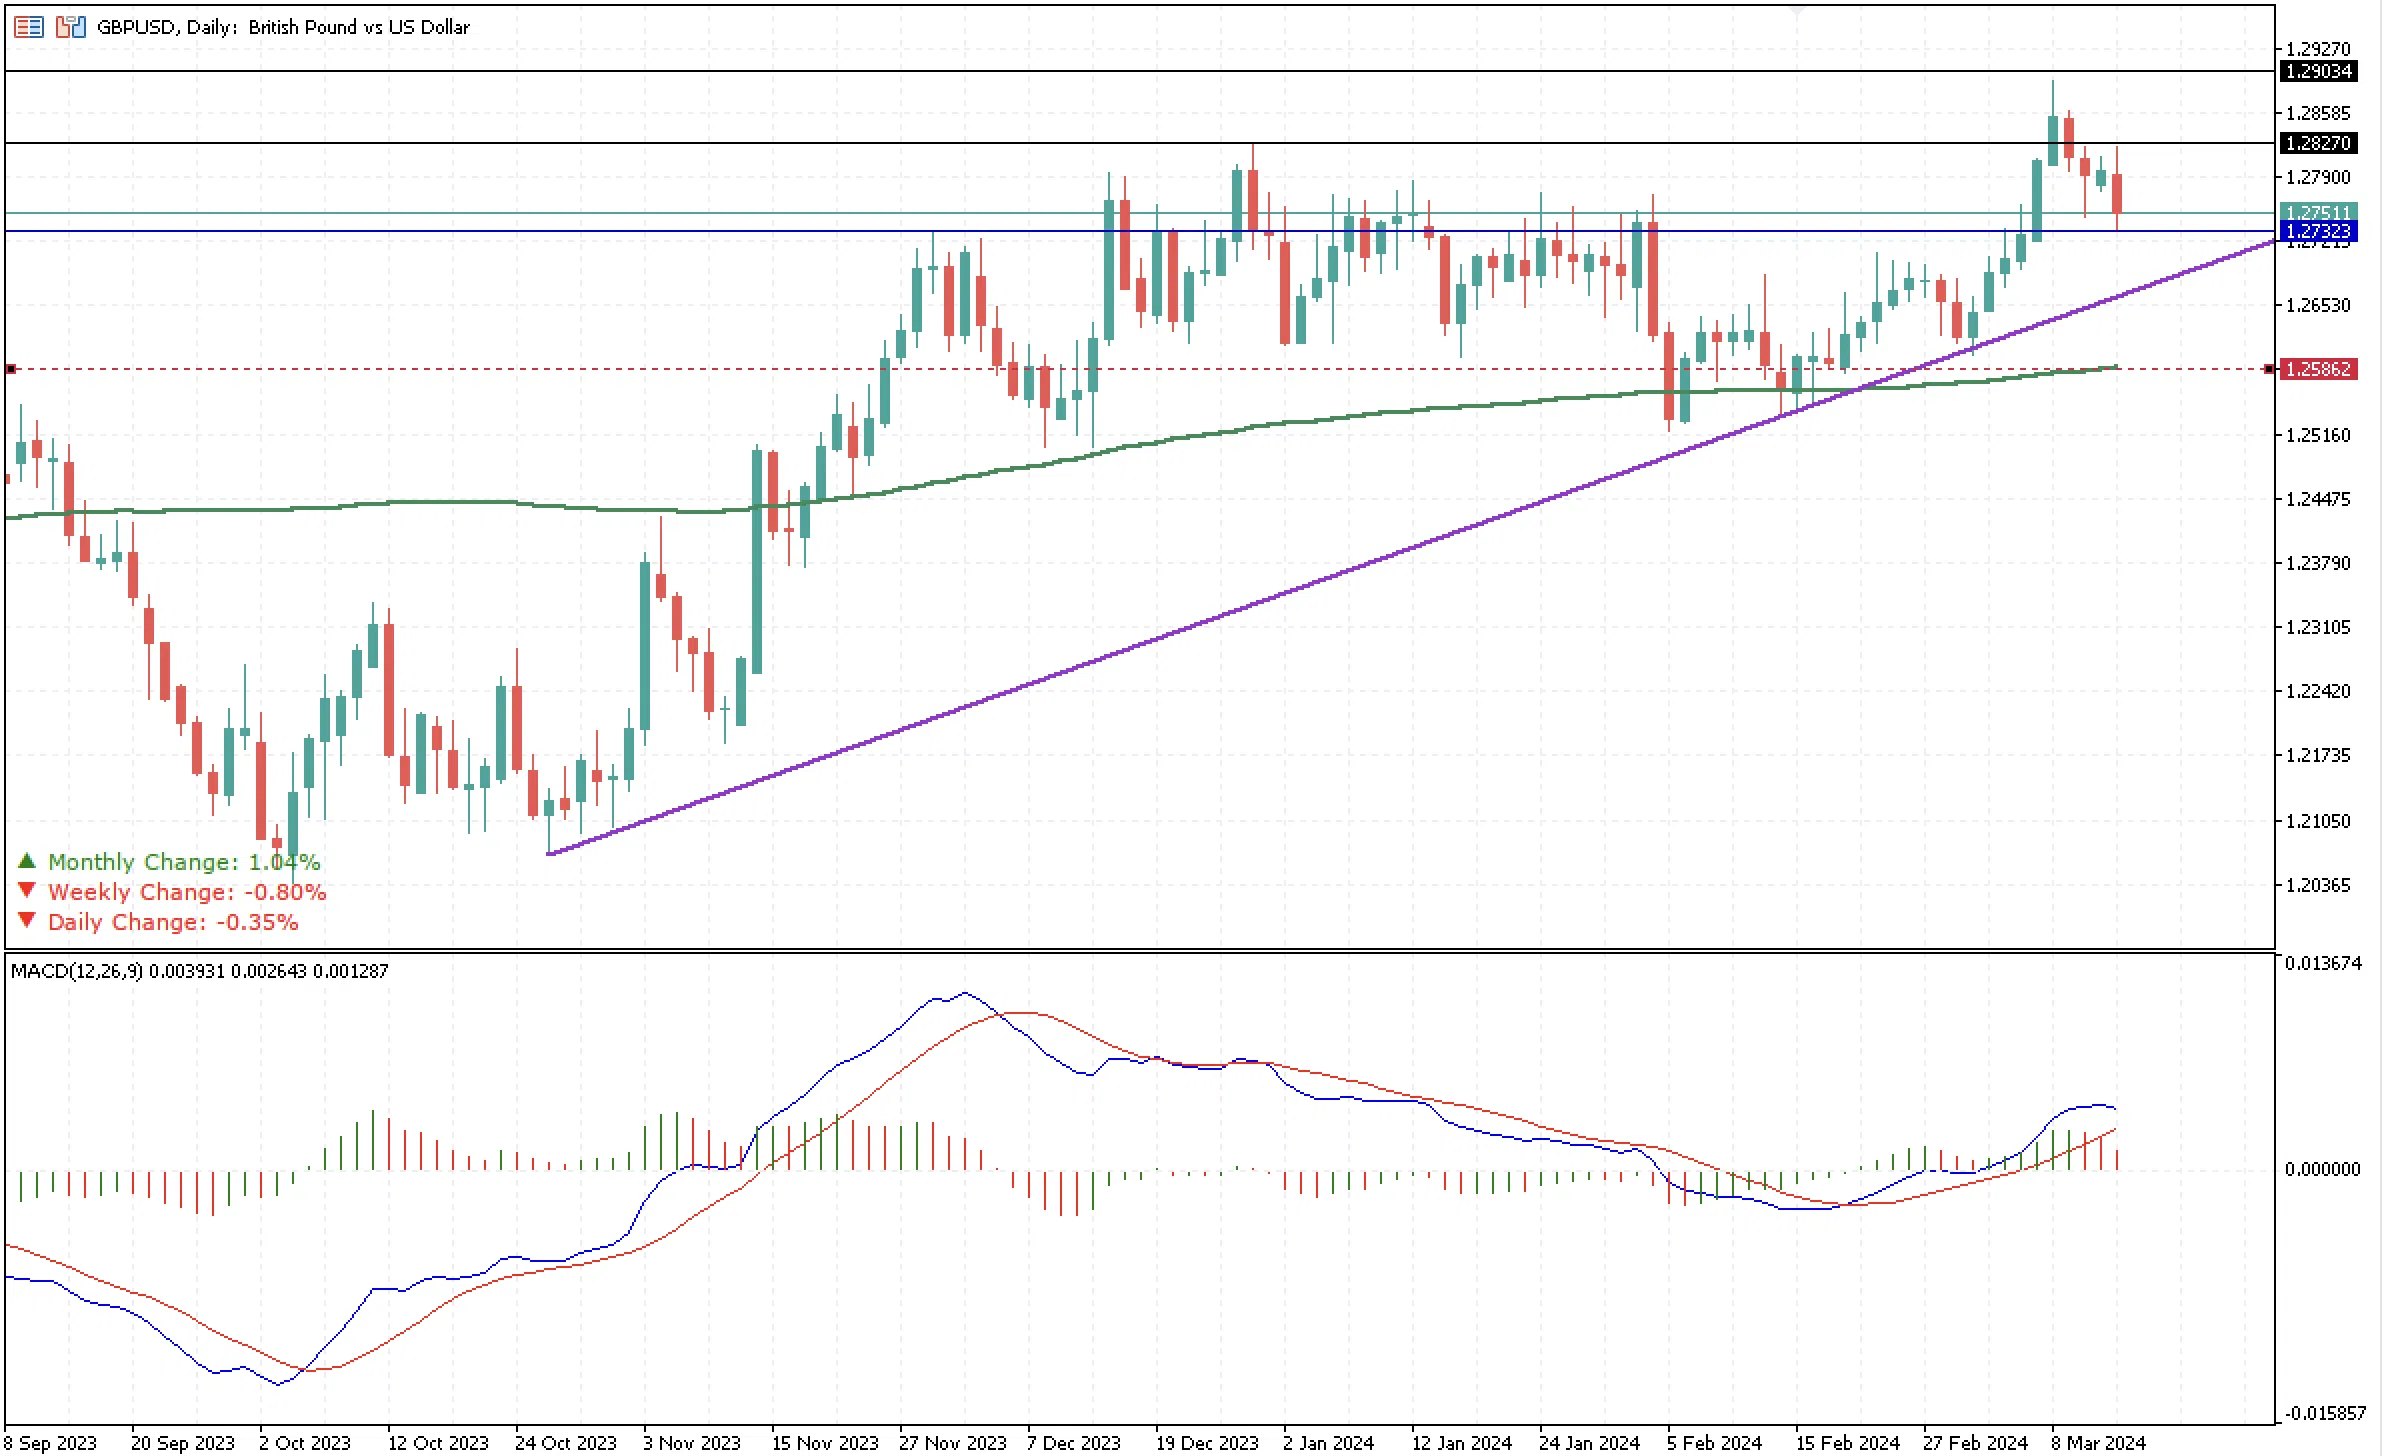Click the 15 Nov 2023 date label

(x=824, y=1443)
